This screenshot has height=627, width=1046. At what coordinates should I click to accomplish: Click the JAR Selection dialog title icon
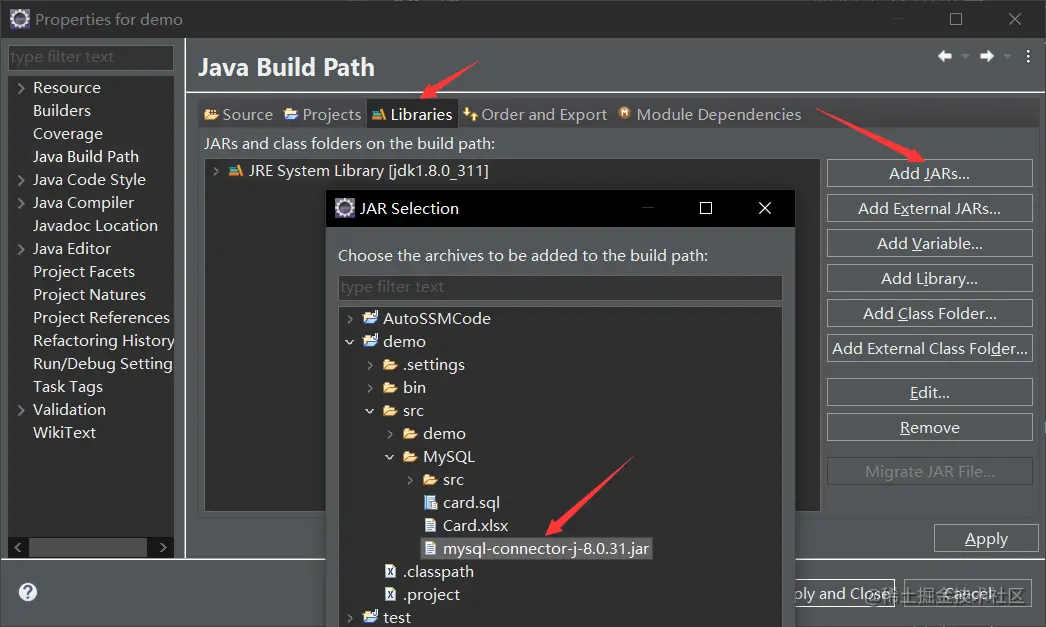coord(345,208)
